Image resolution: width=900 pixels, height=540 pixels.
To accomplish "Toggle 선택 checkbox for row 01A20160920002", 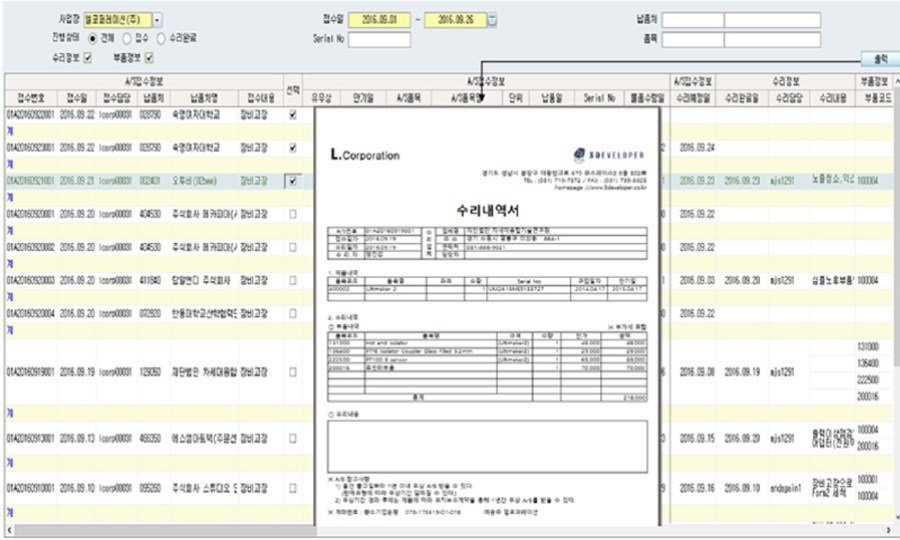I will (293, 247).
